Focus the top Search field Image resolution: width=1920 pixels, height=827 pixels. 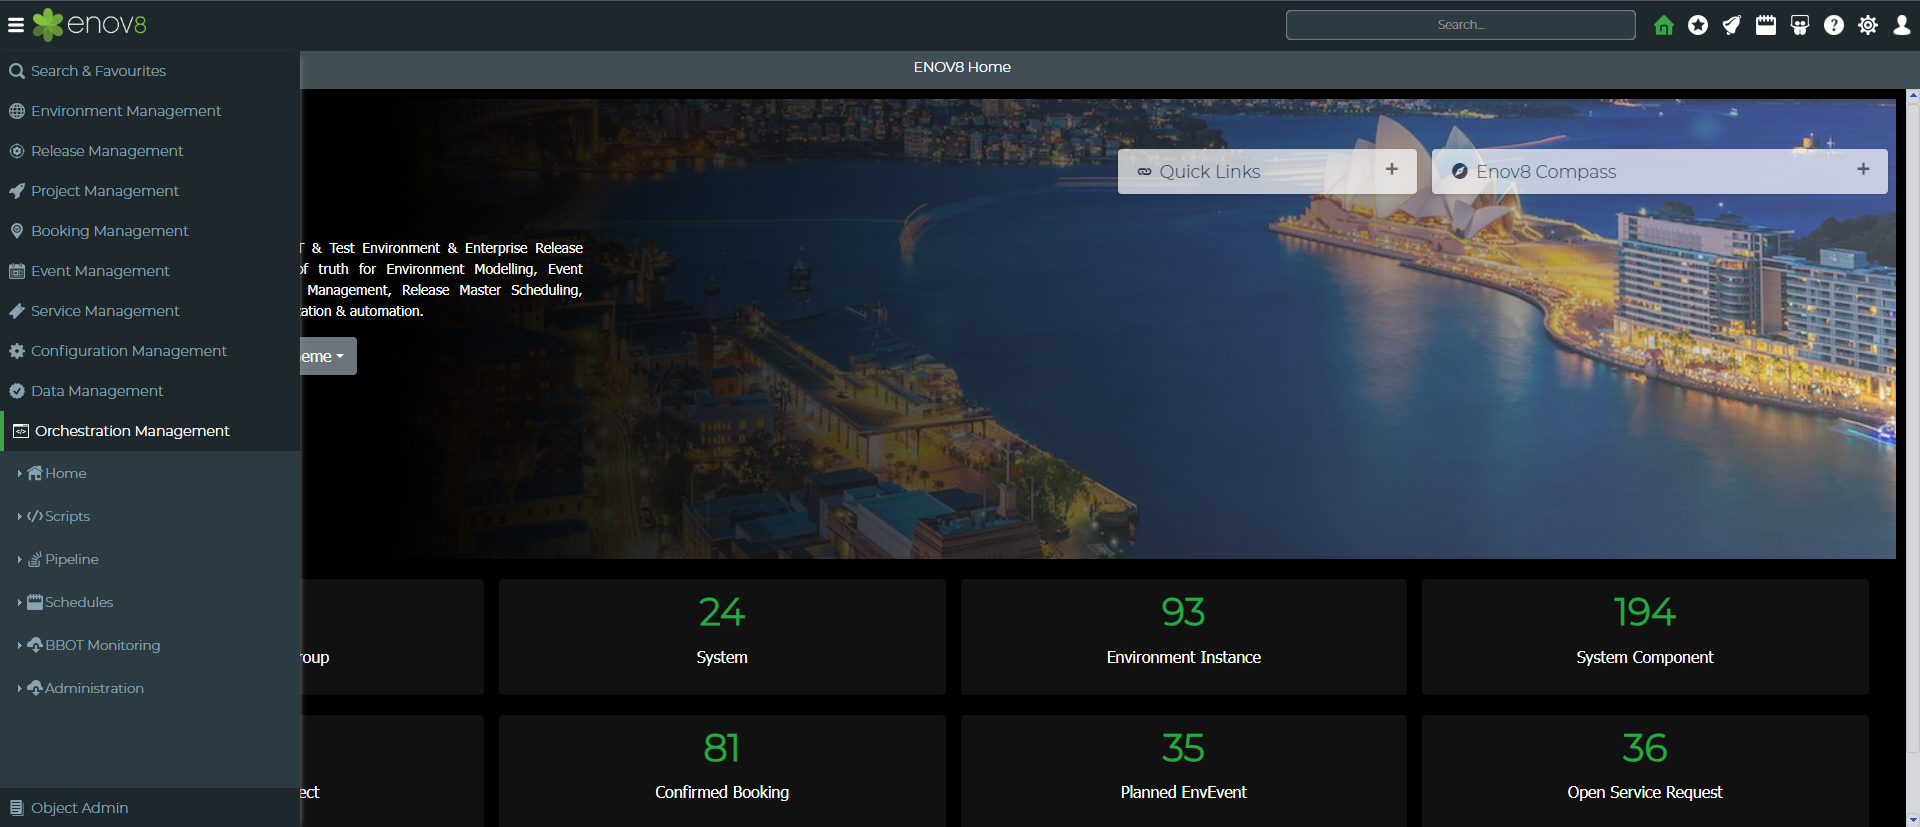[x=1460, y=25]
